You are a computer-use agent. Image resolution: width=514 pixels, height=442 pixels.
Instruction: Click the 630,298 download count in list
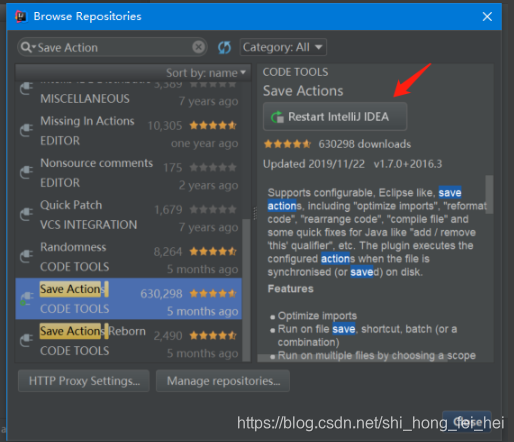[161, 294]
